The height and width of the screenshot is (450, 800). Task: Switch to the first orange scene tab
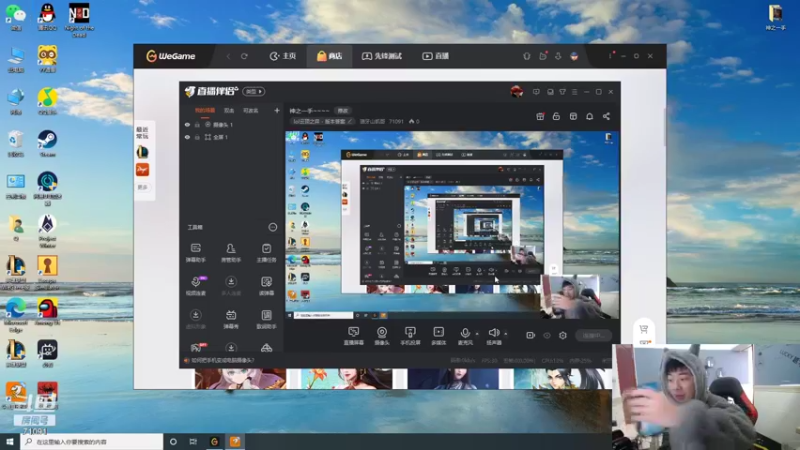click(205, 110)
